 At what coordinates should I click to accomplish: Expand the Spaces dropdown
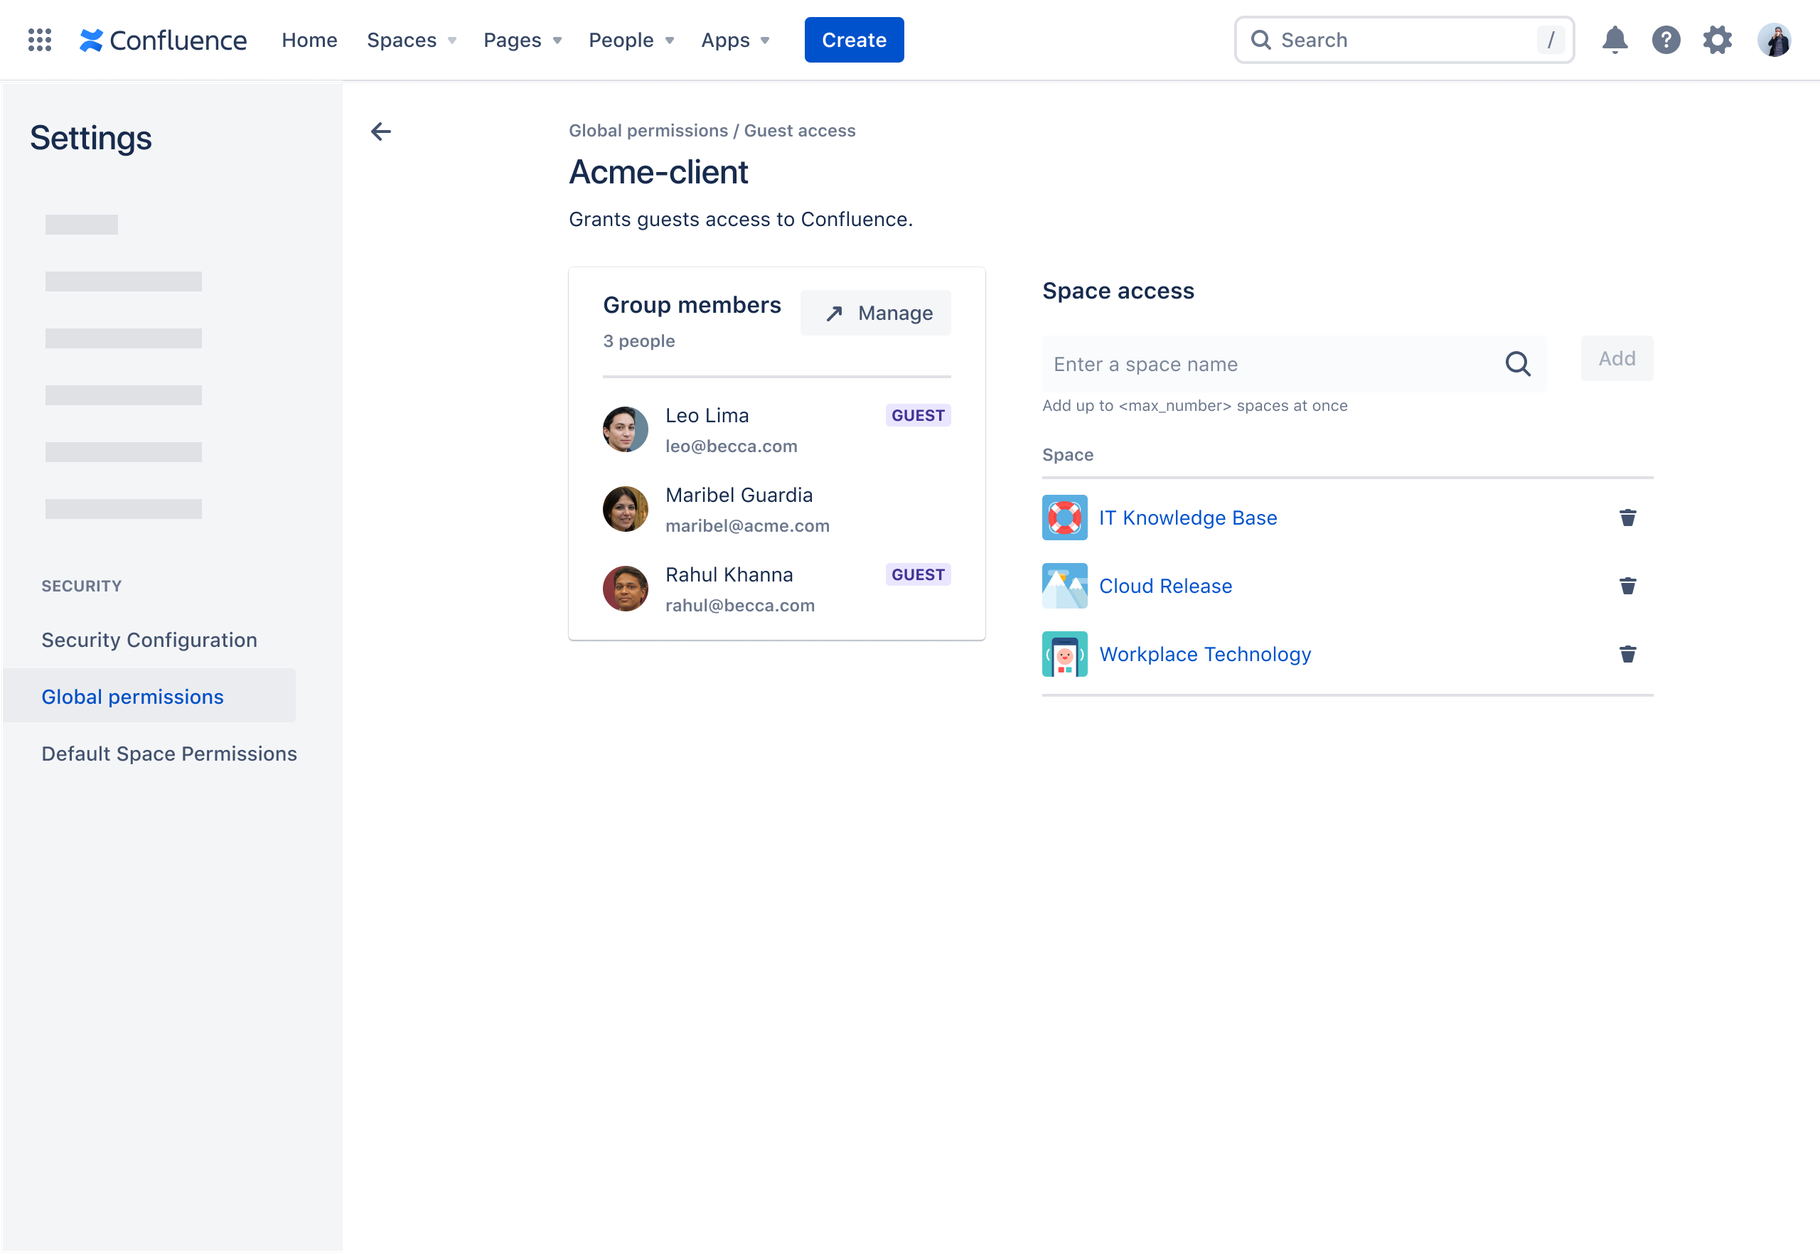point(410,40)
